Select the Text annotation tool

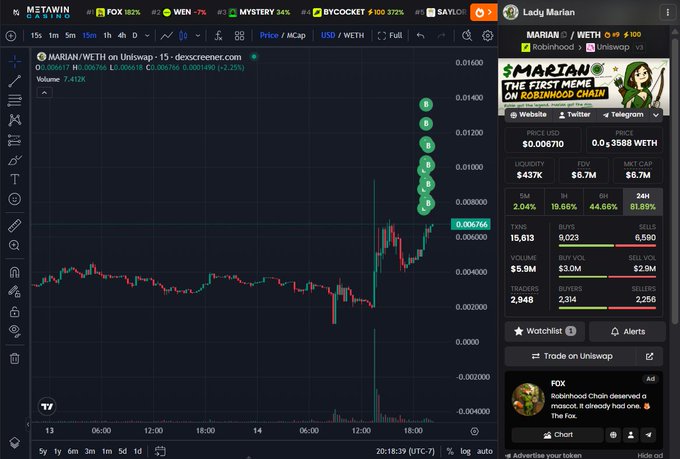point(15,179)
